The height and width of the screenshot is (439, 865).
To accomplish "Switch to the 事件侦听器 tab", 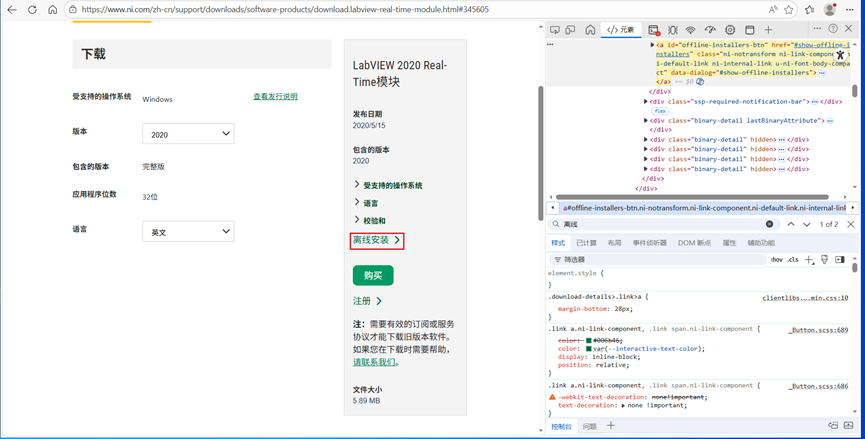I will point(649,243).
